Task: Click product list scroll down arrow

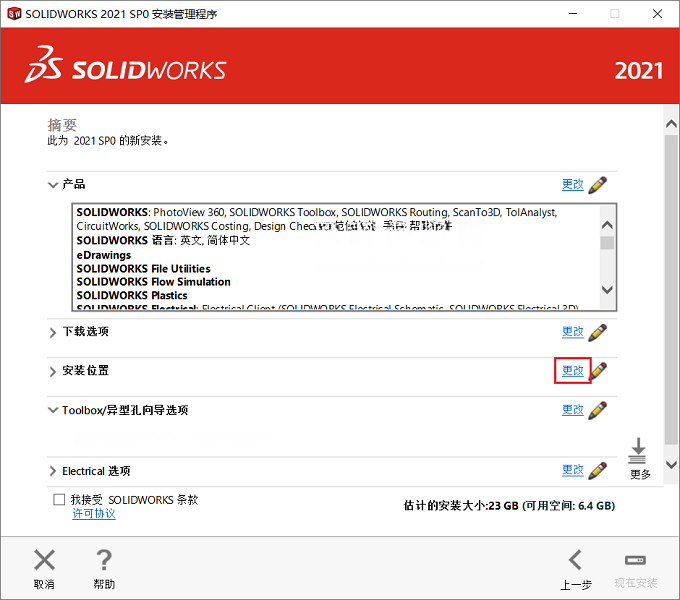Action: (x=607, y=290)
